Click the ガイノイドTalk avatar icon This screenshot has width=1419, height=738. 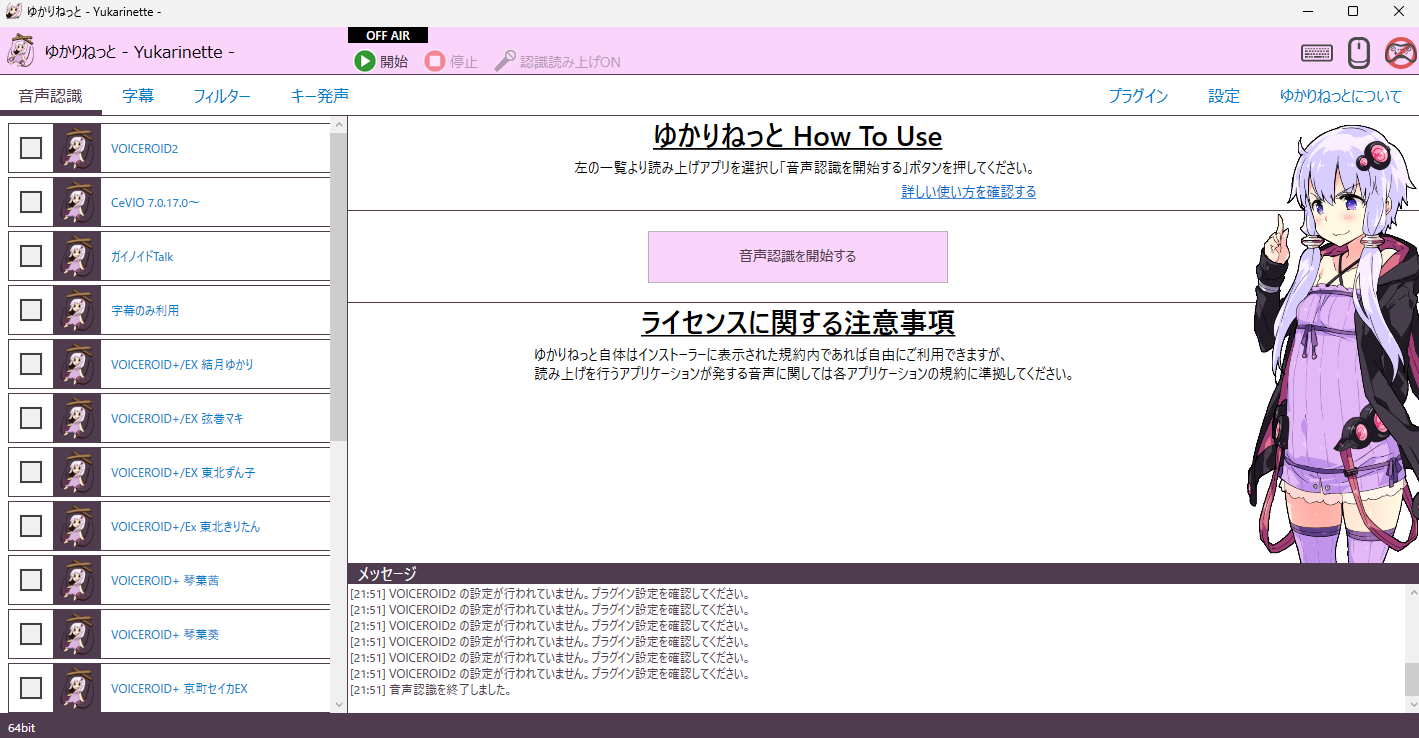pyautogui.click(x=77, y=256)
